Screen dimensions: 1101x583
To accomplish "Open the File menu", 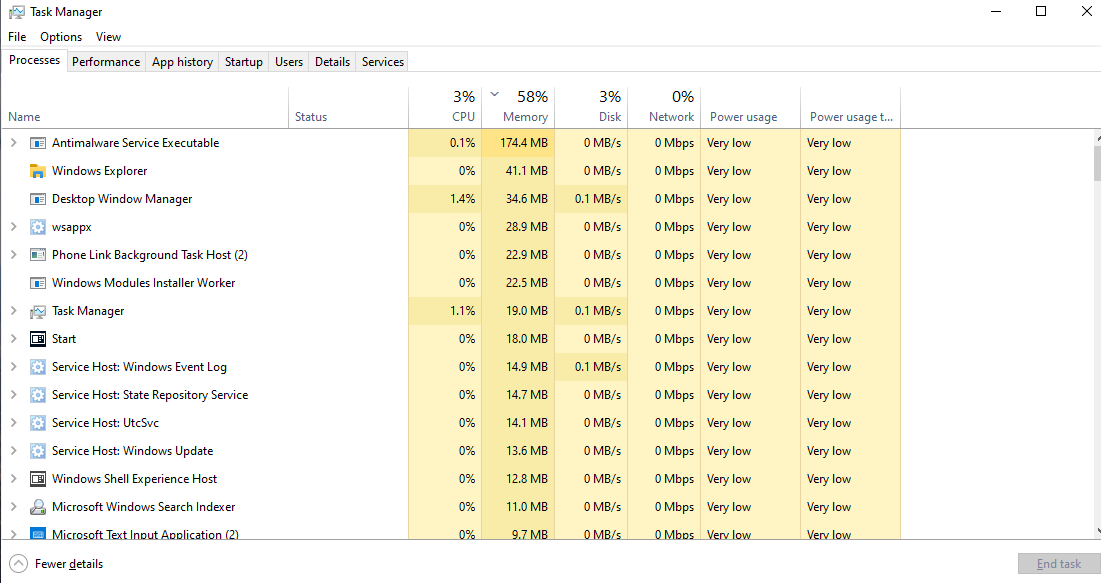I will pos(18,37).
